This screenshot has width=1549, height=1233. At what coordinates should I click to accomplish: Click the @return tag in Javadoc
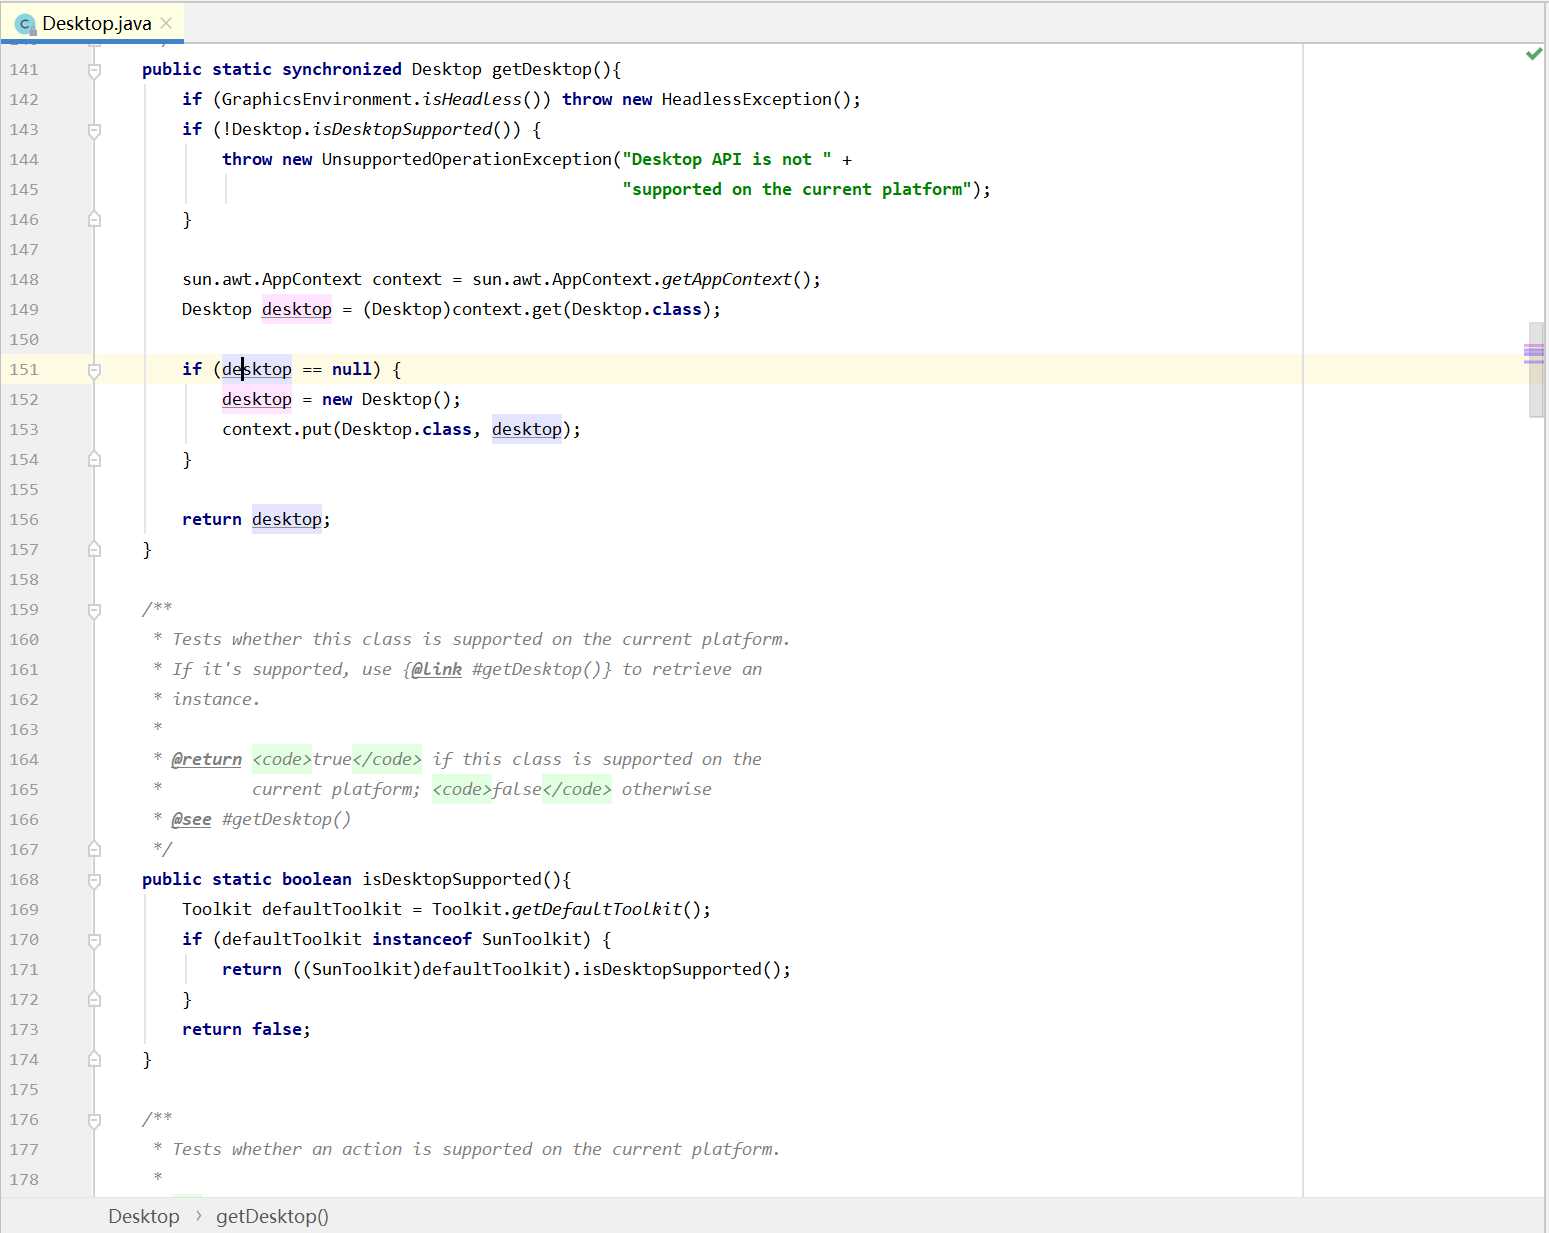[207, 759]
